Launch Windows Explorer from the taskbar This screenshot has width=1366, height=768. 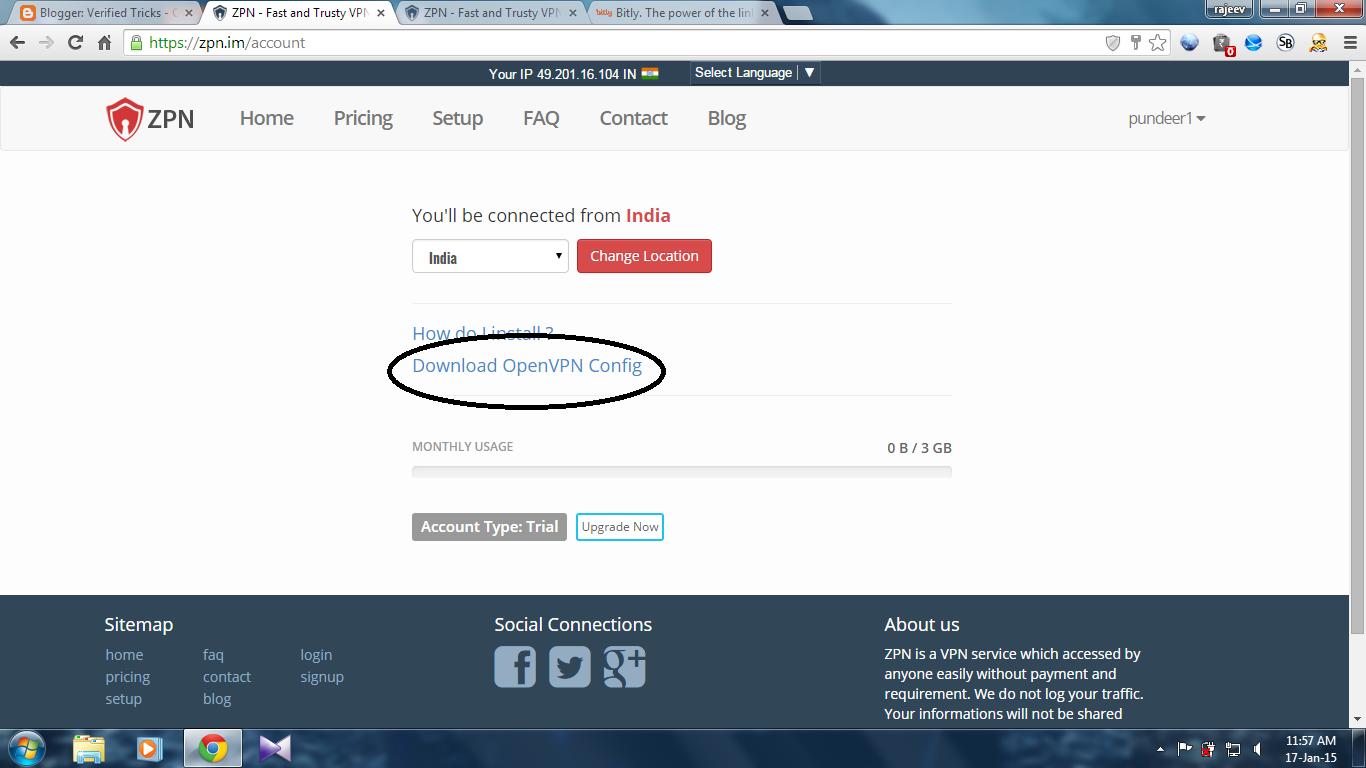click(89, 748)
